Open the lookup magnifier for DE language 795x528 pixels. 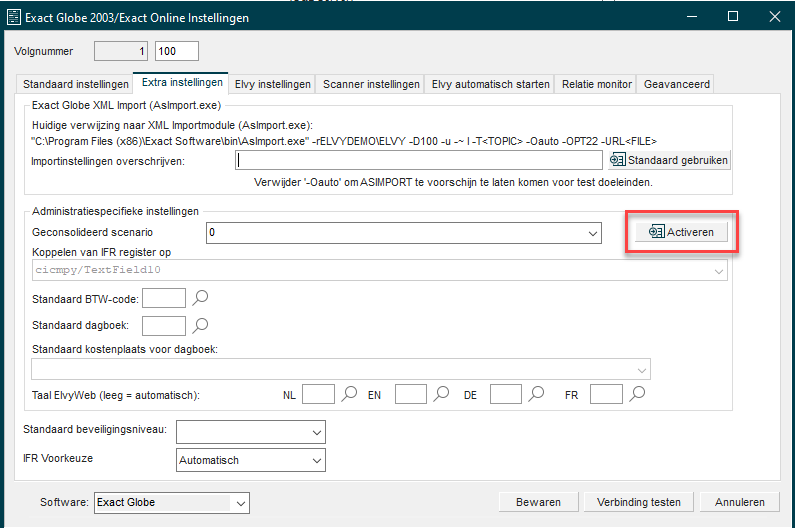pos(536,394)
